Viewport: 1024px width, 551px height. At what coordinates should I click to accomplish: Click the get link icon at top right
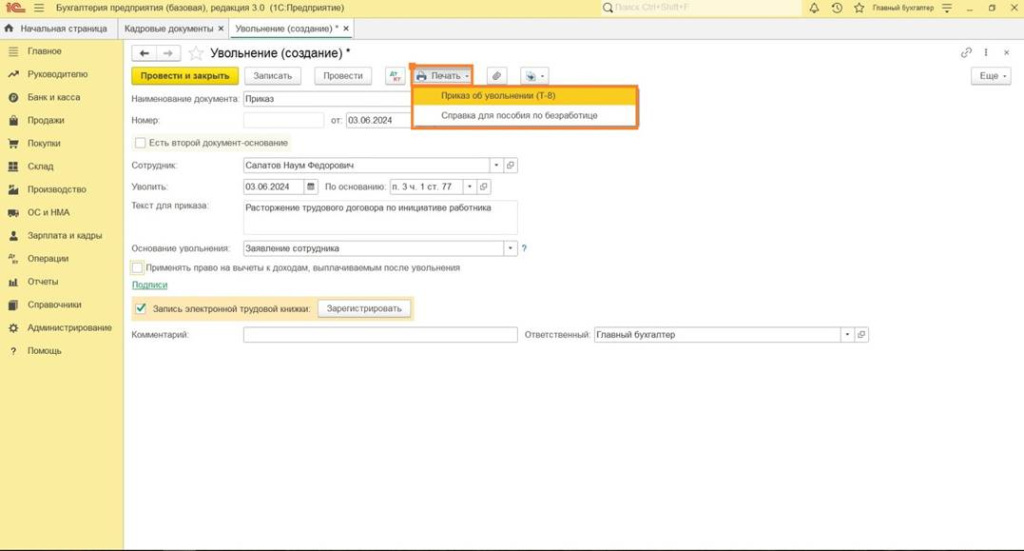[966, 53]
